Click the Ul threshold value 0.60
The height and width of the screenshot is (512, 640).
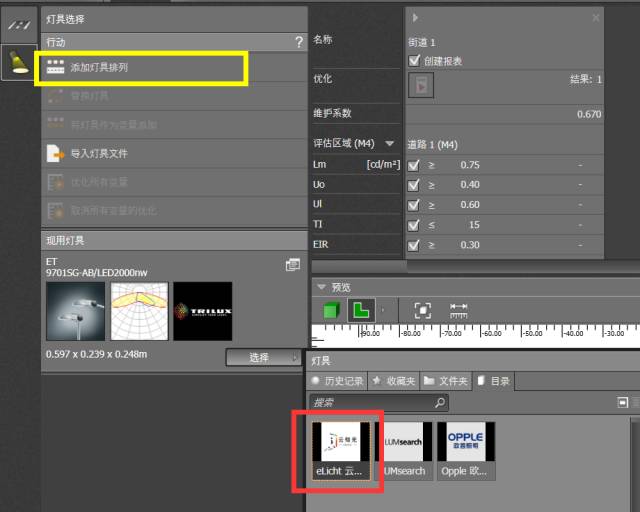point(470,205)
